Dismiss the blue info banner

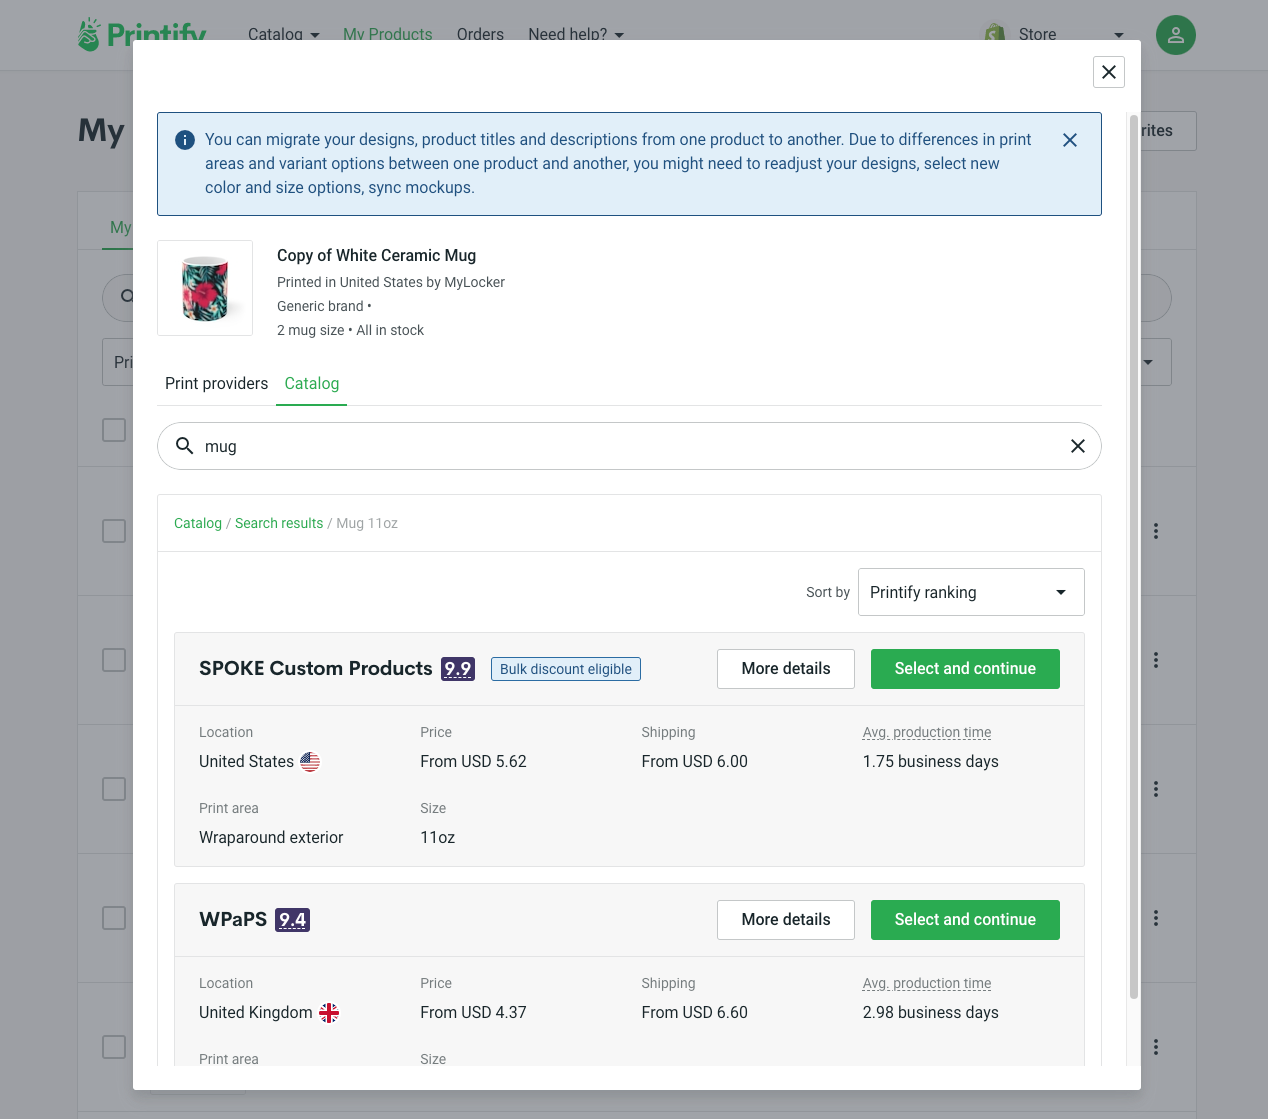[1070, 140]
